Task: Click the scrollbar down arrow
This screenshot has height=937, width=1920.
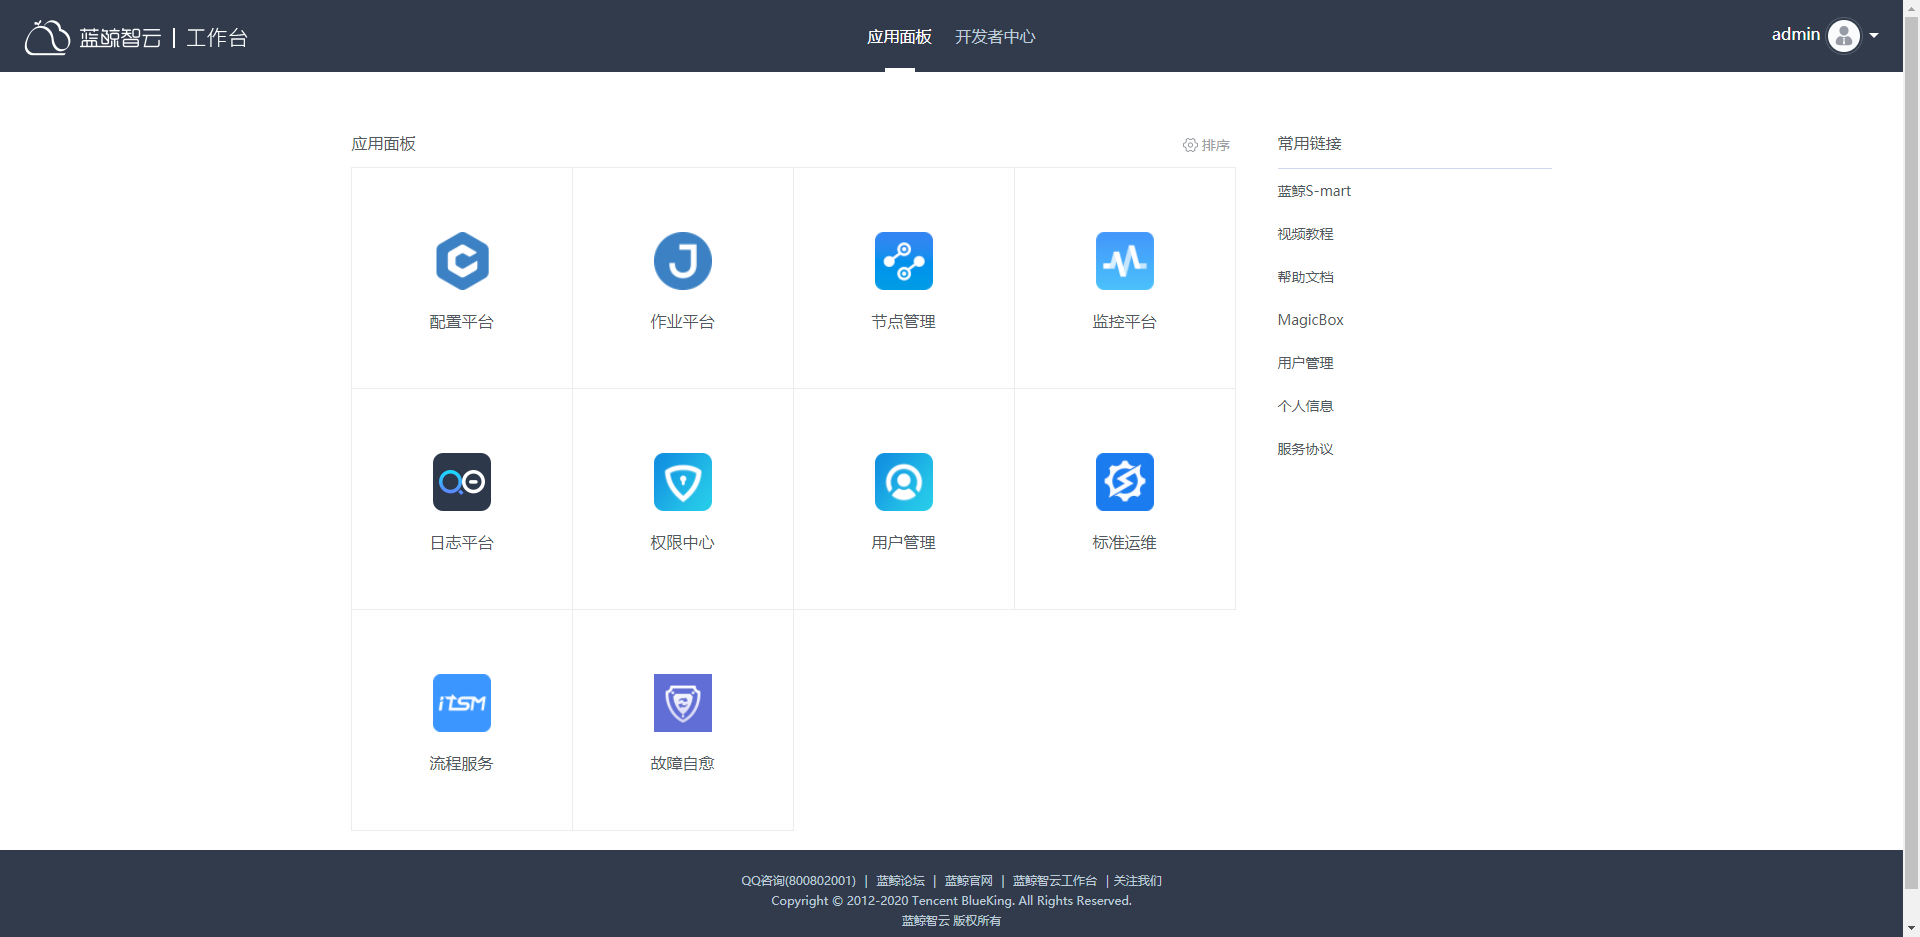Action: tap(1911, 928)
